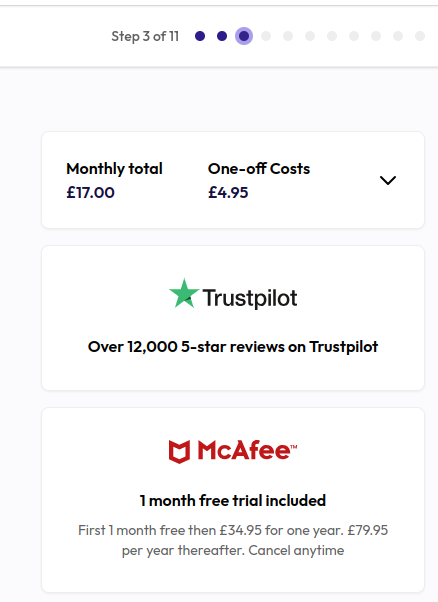Click the green Trustpilot star logo
This screenshot has height=602, width=438.
(x=184, y=294)
